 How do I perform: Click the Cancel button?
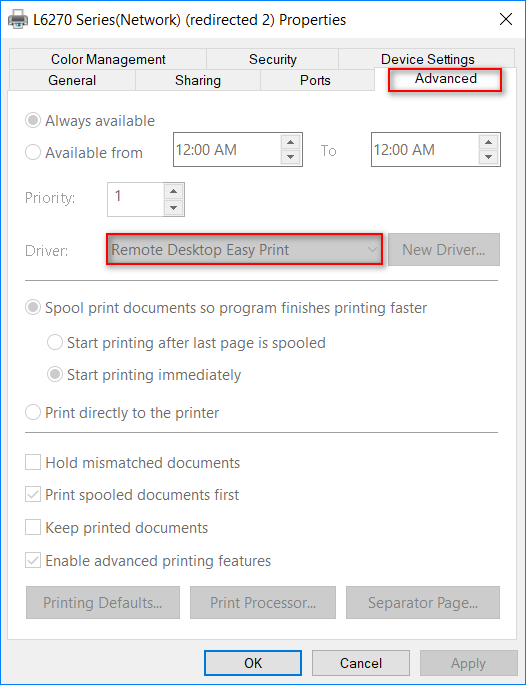pos(361,663)
